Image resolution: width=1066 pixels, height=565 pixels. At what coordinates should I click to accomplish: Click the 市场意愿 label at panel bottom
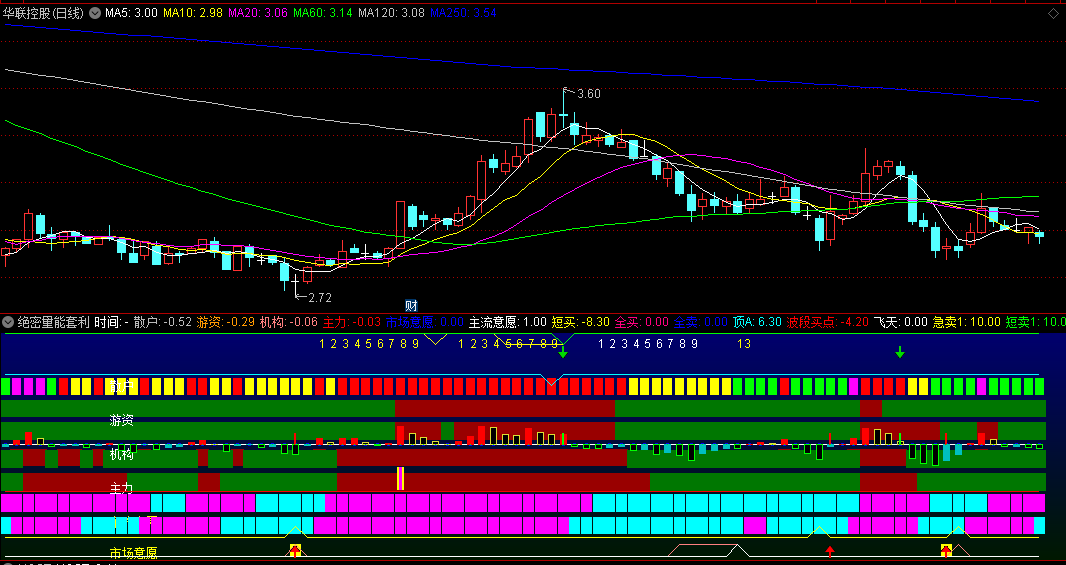tap(133, 553)
